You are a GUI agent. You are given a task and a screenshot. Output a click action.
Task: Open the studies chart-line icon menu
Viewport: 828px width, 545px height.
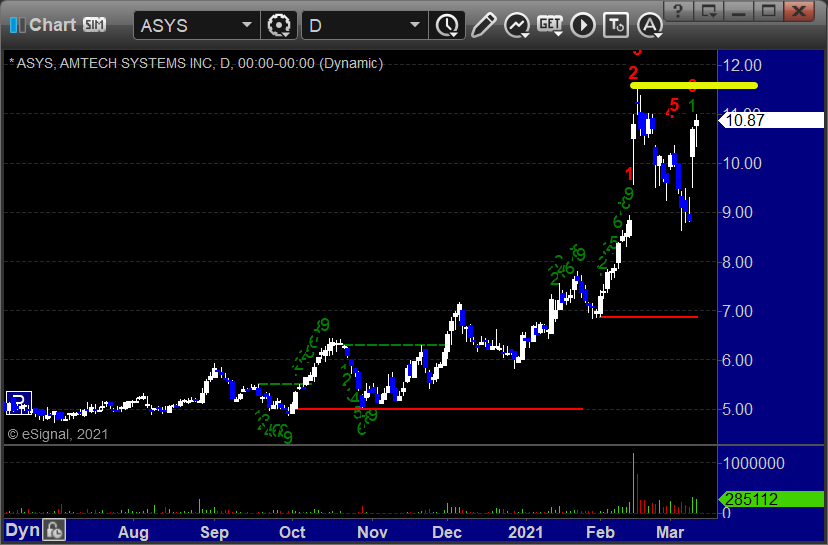(517, 25)
